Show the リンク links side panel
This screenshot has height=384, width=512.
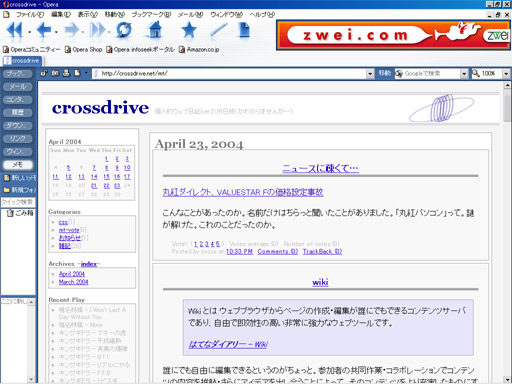click(x=18, y=139)
